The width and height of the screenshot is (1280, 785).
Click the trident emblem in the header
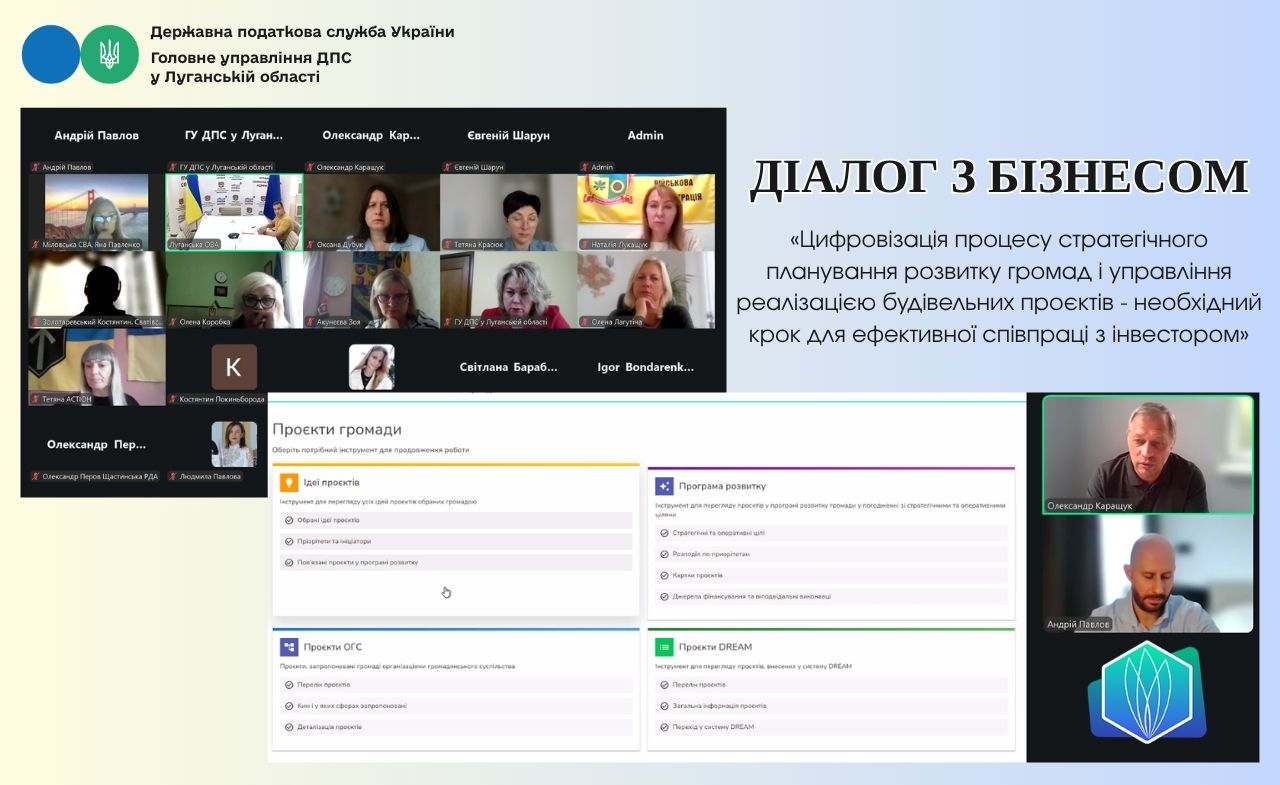tap(109, 54)
